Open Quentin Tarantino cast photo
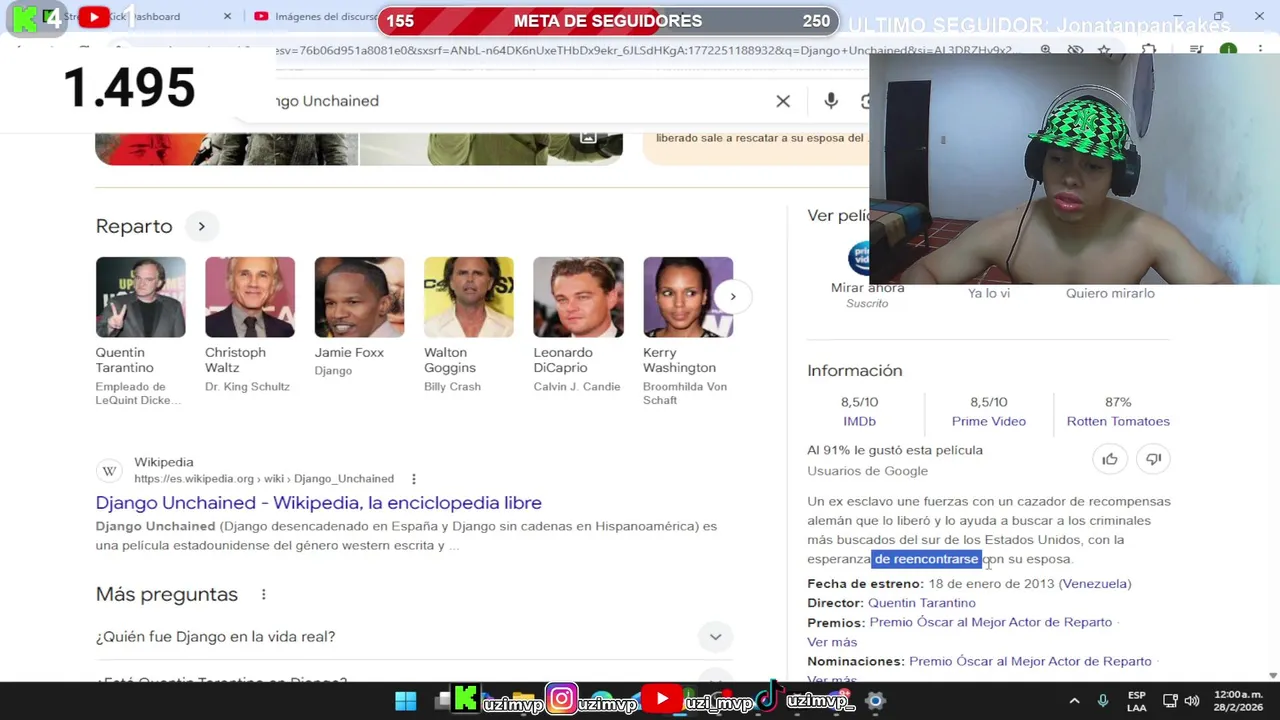1280x720 pixels. [x=140, y=297]
